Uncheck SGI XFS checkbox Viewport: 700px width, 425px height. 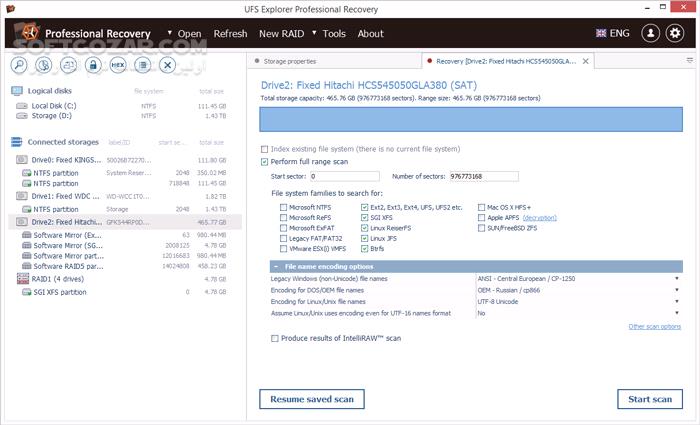[x=364, y=217]
